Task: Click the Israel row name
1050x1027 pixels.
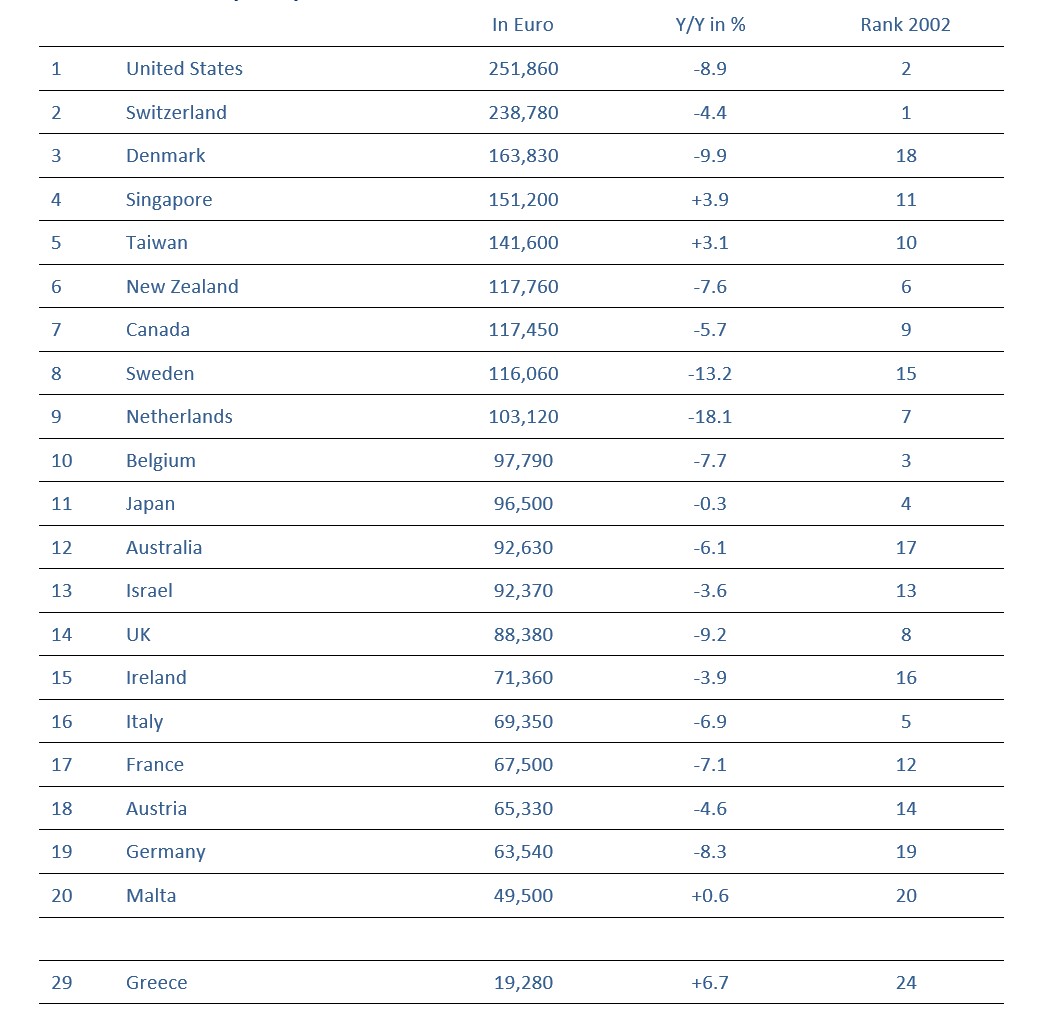Action: point(149,591)
